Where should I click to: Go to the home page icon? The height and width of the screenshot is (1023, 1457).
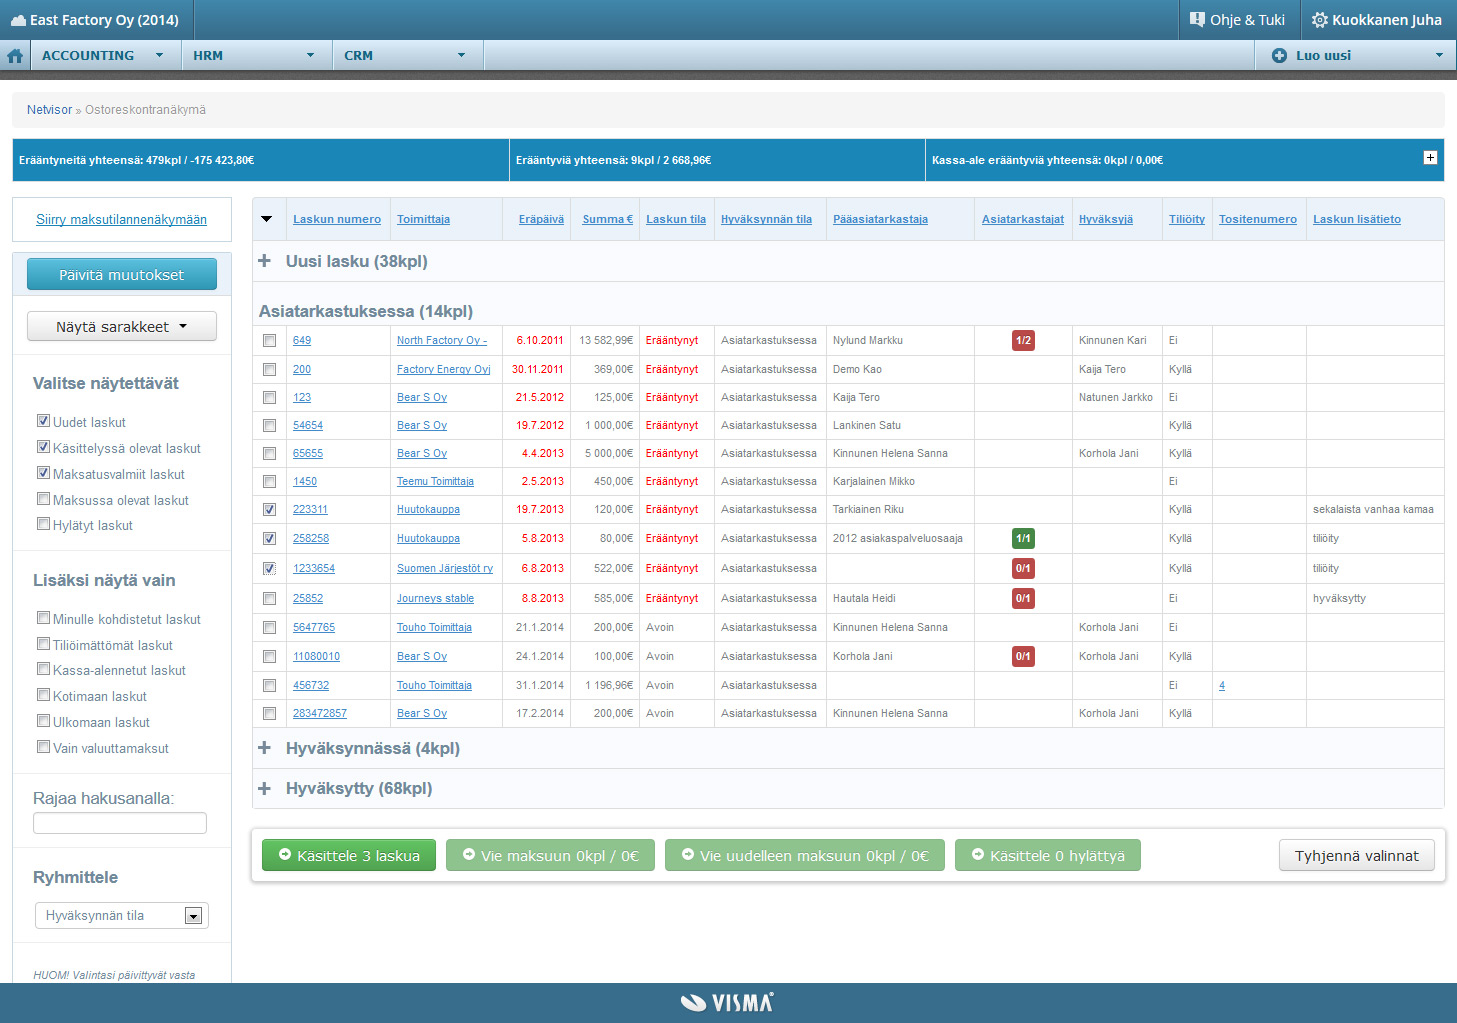click(15, 56)
